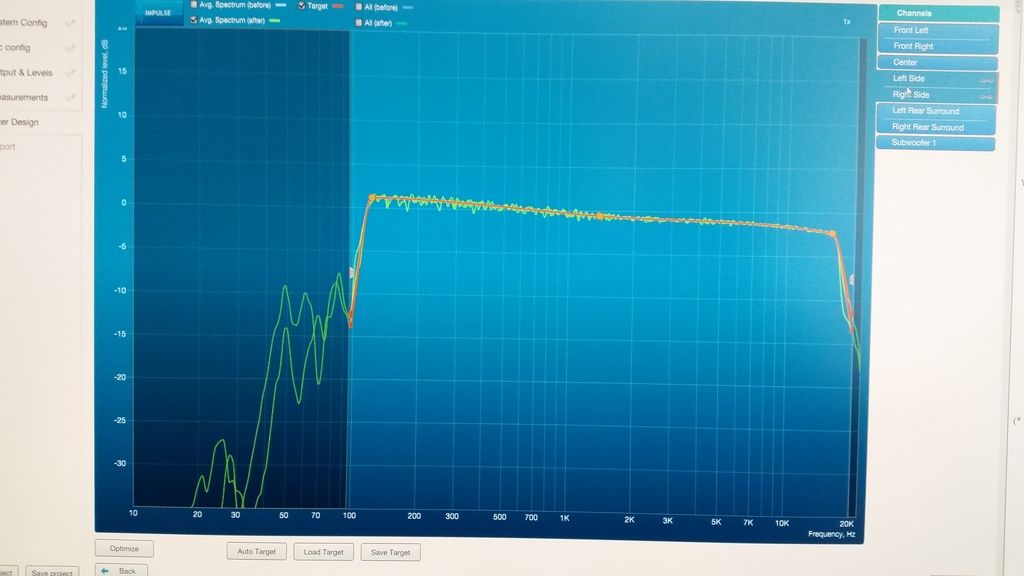Select the target curve point near 1.5 kHz

tap(600, 216)
